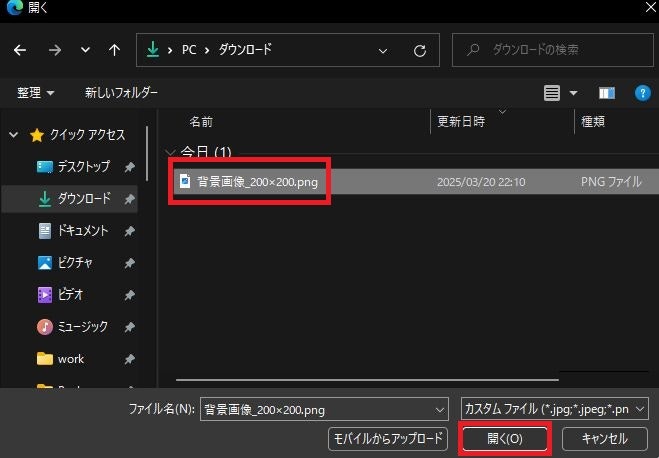659x458 pixels.
Task: Change the view layout icon
Action: point(552,93)
